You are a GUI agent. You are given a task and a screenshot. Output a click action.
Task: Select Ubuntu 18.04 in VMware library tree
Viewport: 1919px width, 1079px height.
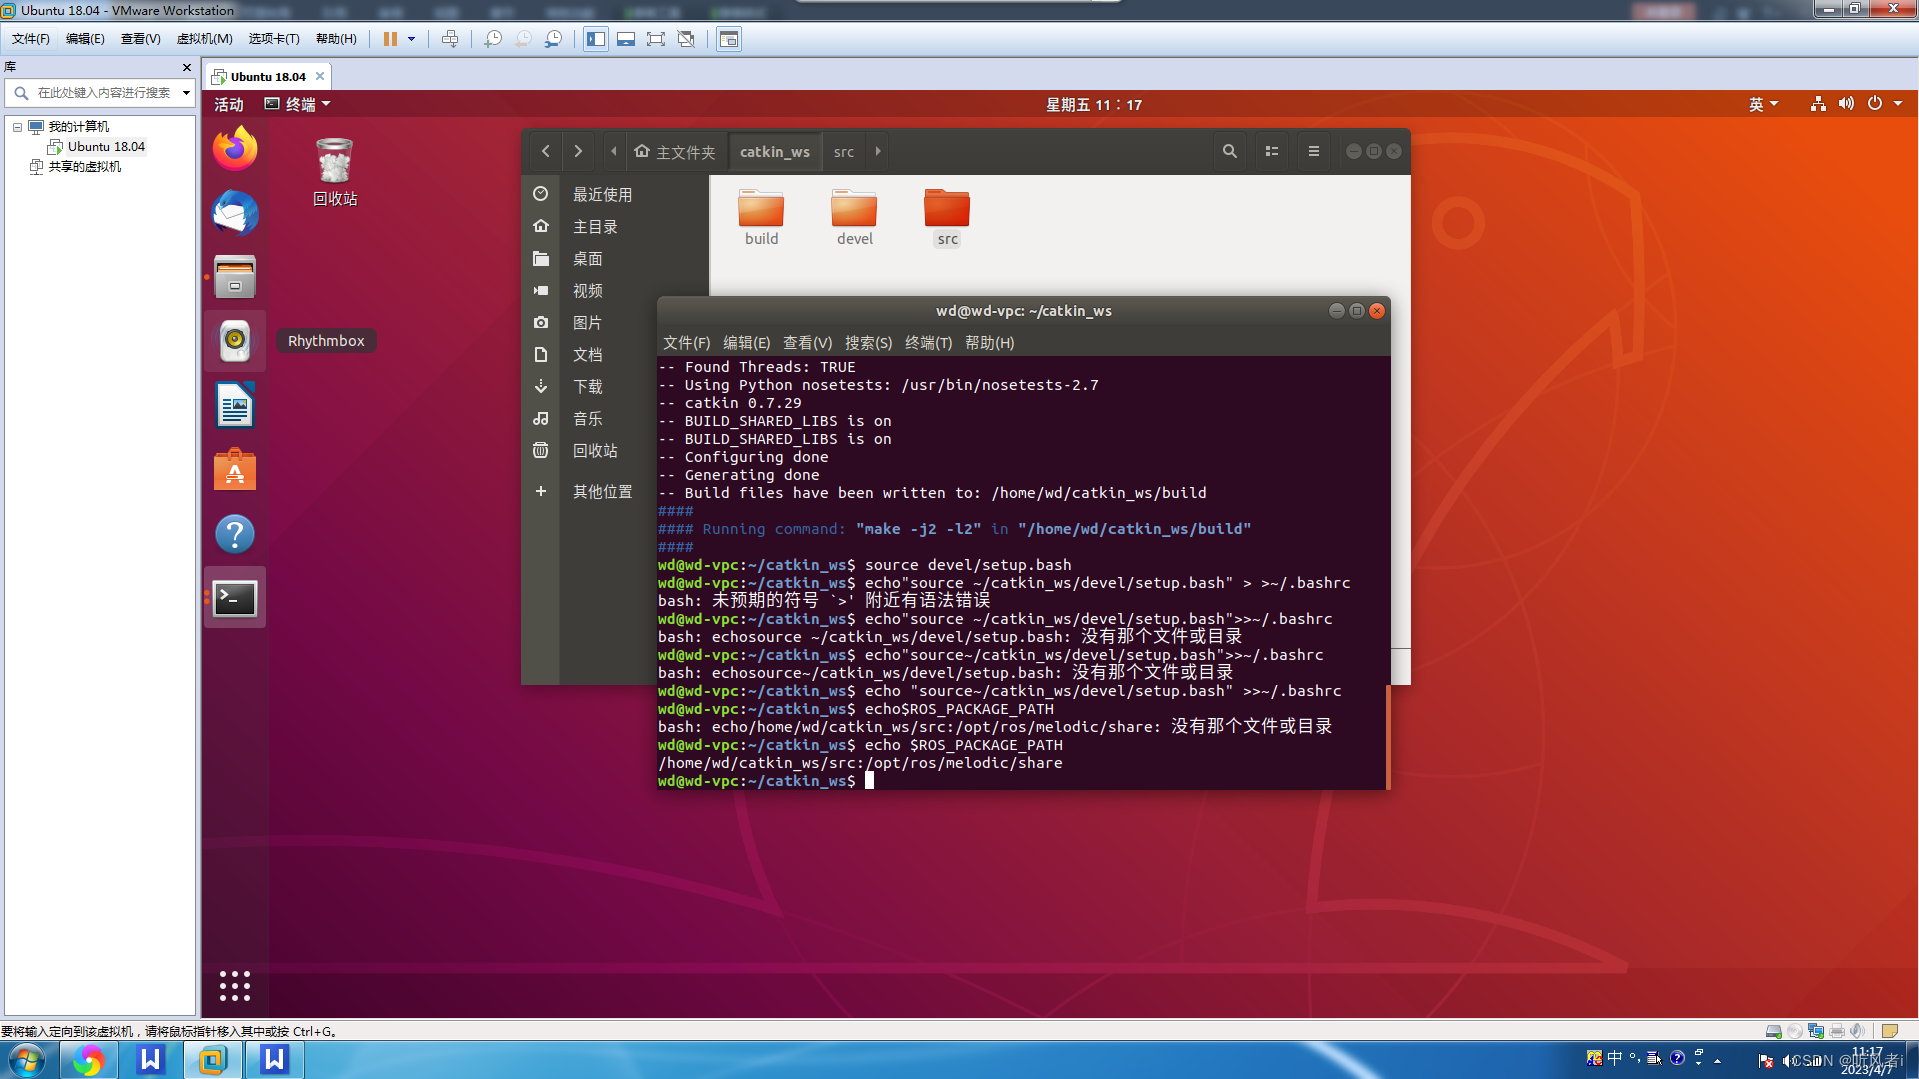click(x=106, y=147)
